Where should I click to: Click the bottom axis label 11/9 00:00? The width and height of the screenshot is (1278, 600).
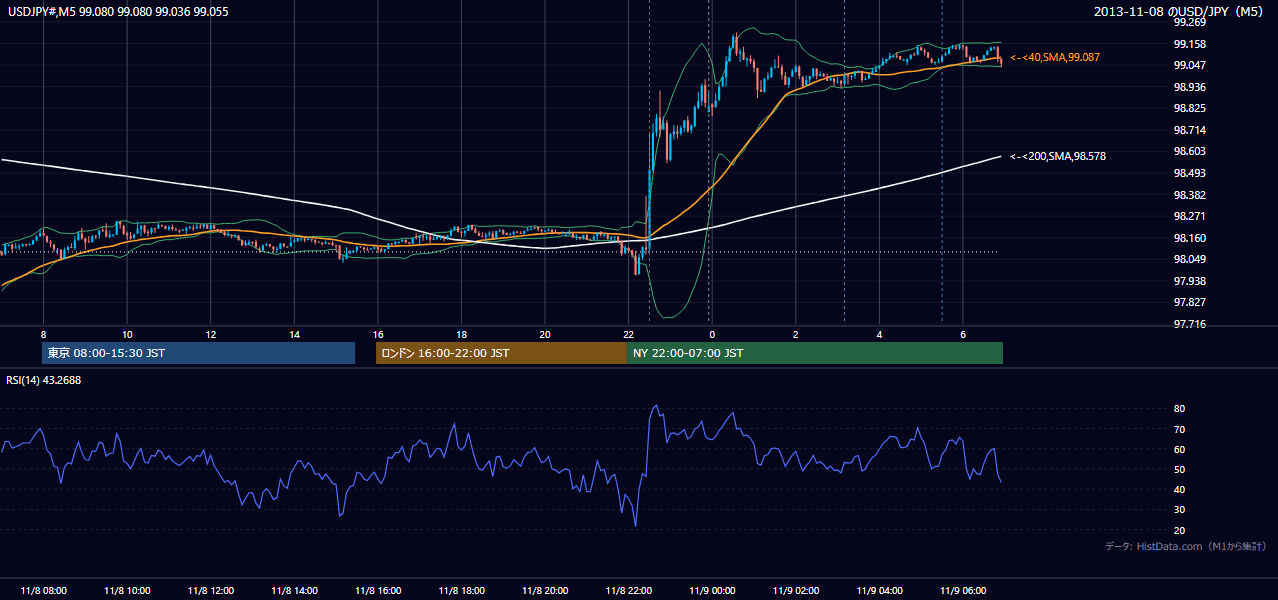(x=712, y=591)
